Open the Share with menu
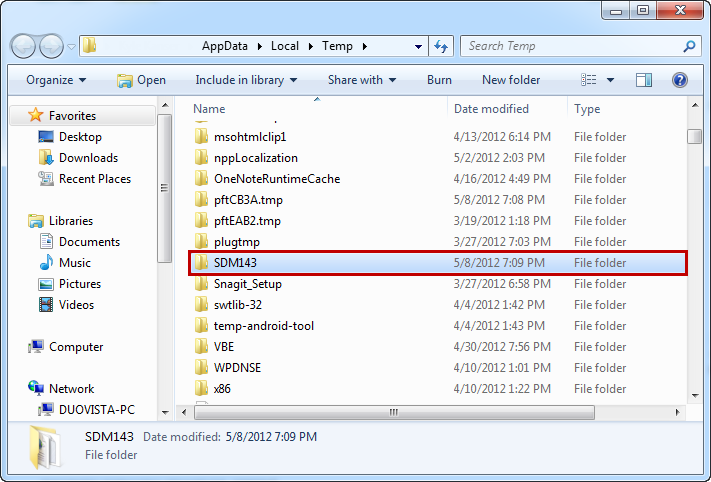This screenshot has width=711, height=482. click(362, 80)
